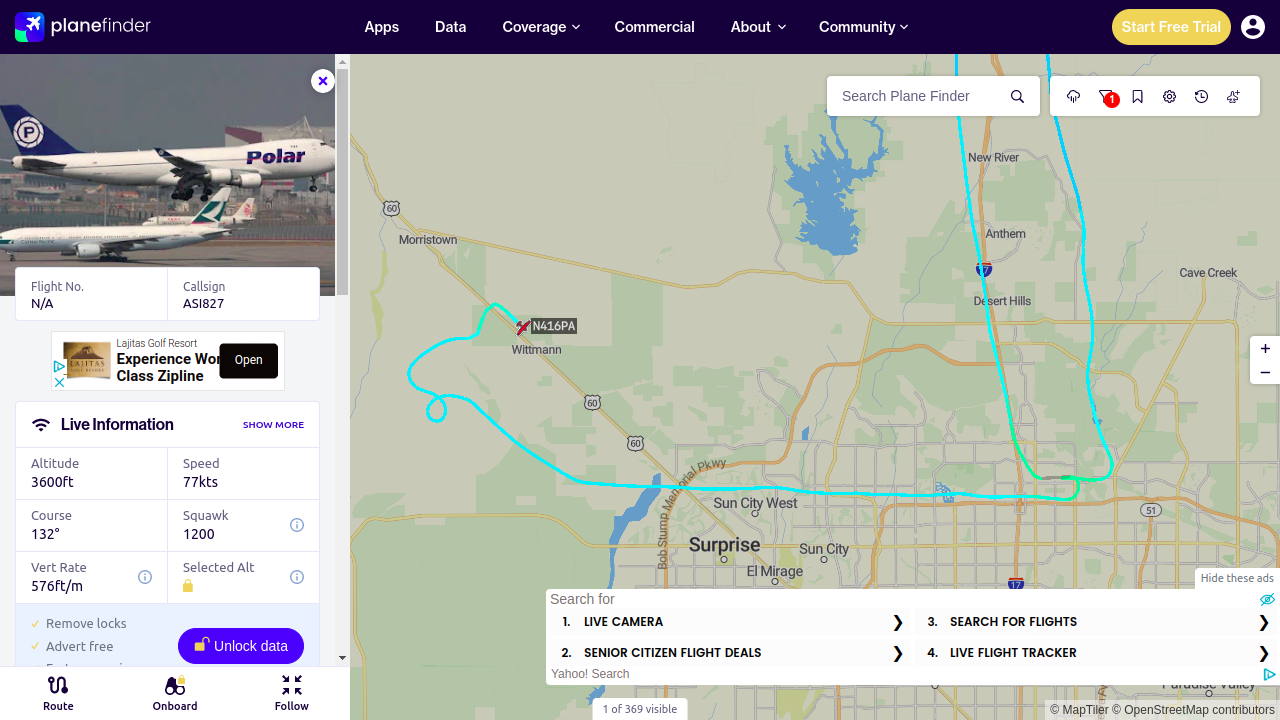Open SENIOR CITIZEN FLIGHT DEALS result

[x=732, y=653]
